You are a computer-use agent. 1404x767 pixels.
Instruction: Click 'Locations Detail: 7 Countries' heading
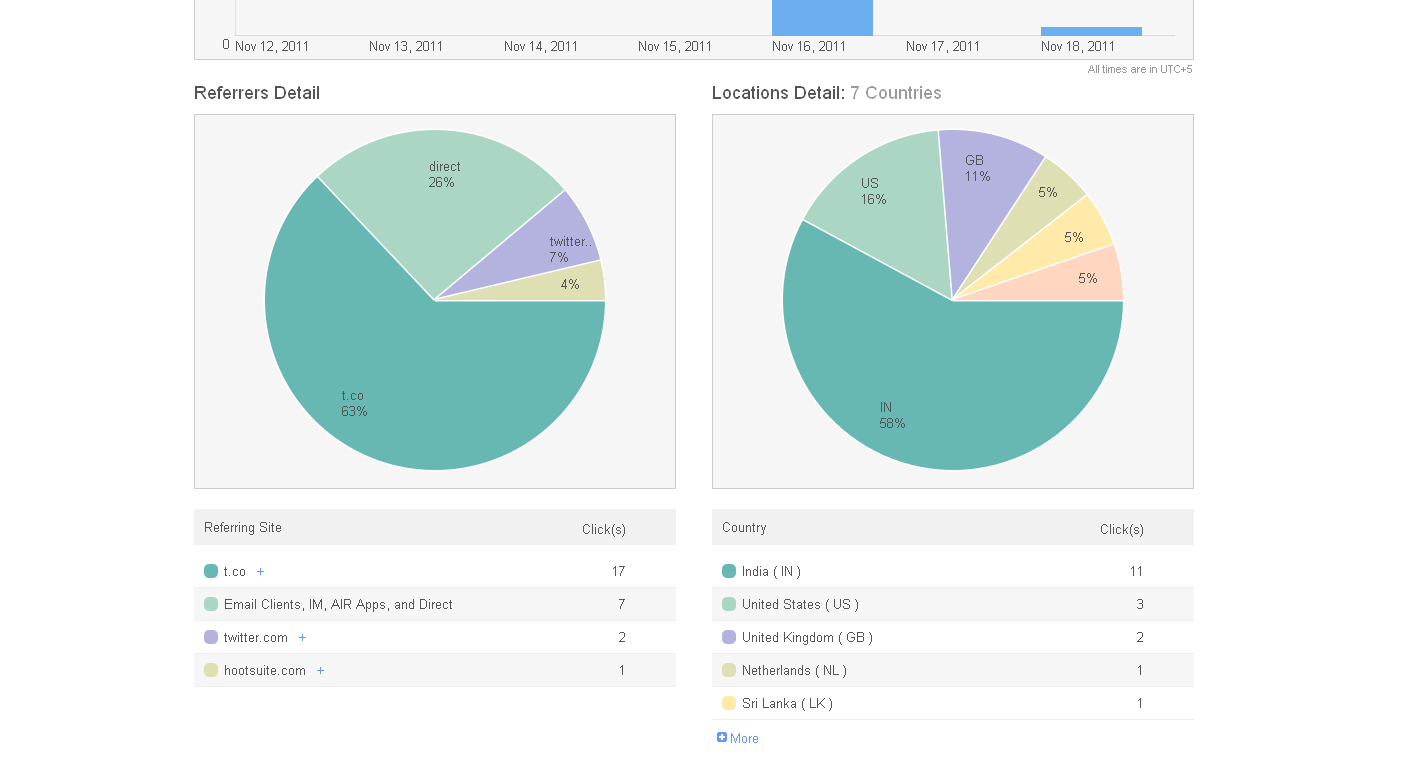827,93
